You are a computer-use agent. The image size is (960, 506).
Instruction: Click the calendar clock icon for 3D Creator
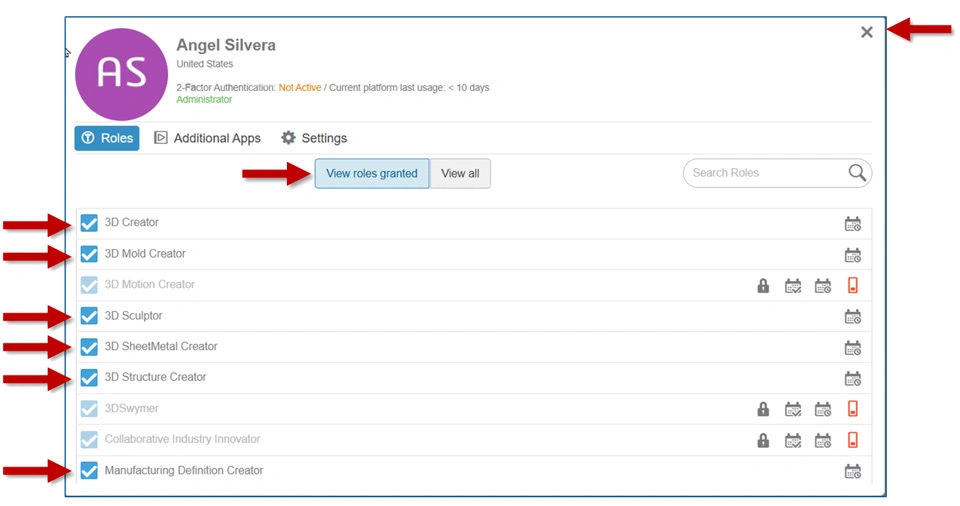pos(852,224)
